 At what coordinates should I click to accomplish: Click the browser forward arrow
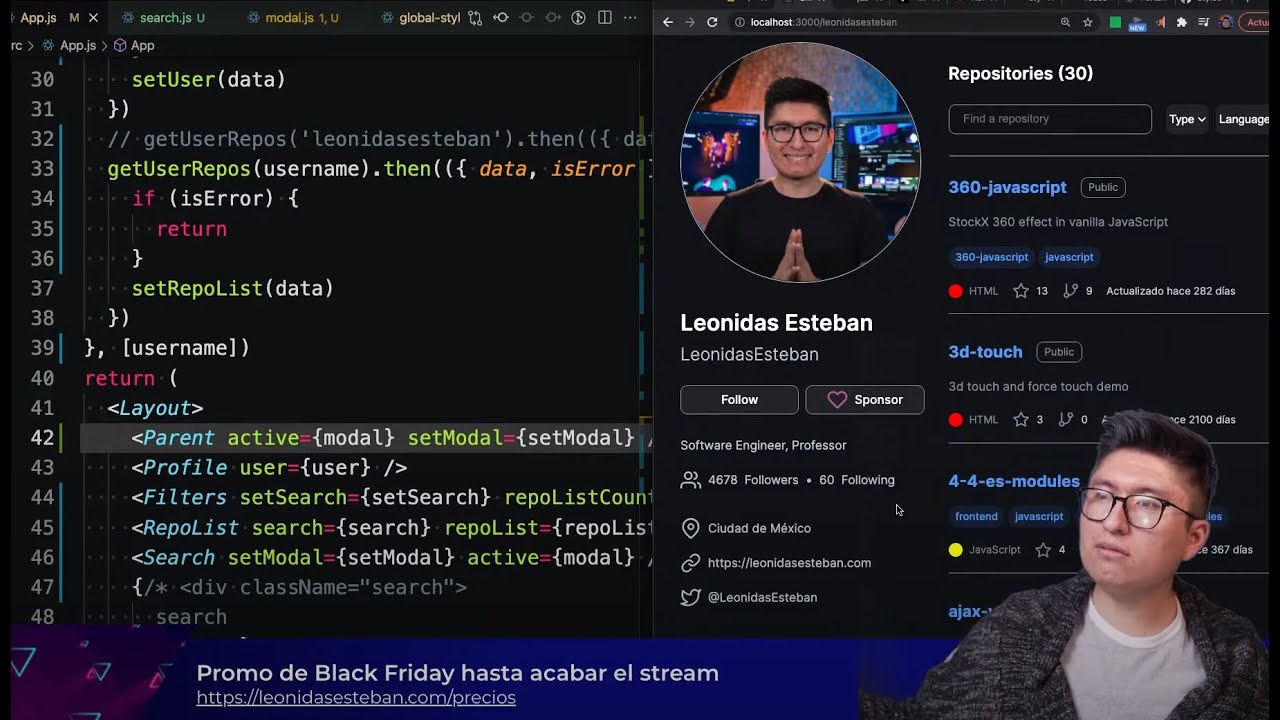(690, 22)
